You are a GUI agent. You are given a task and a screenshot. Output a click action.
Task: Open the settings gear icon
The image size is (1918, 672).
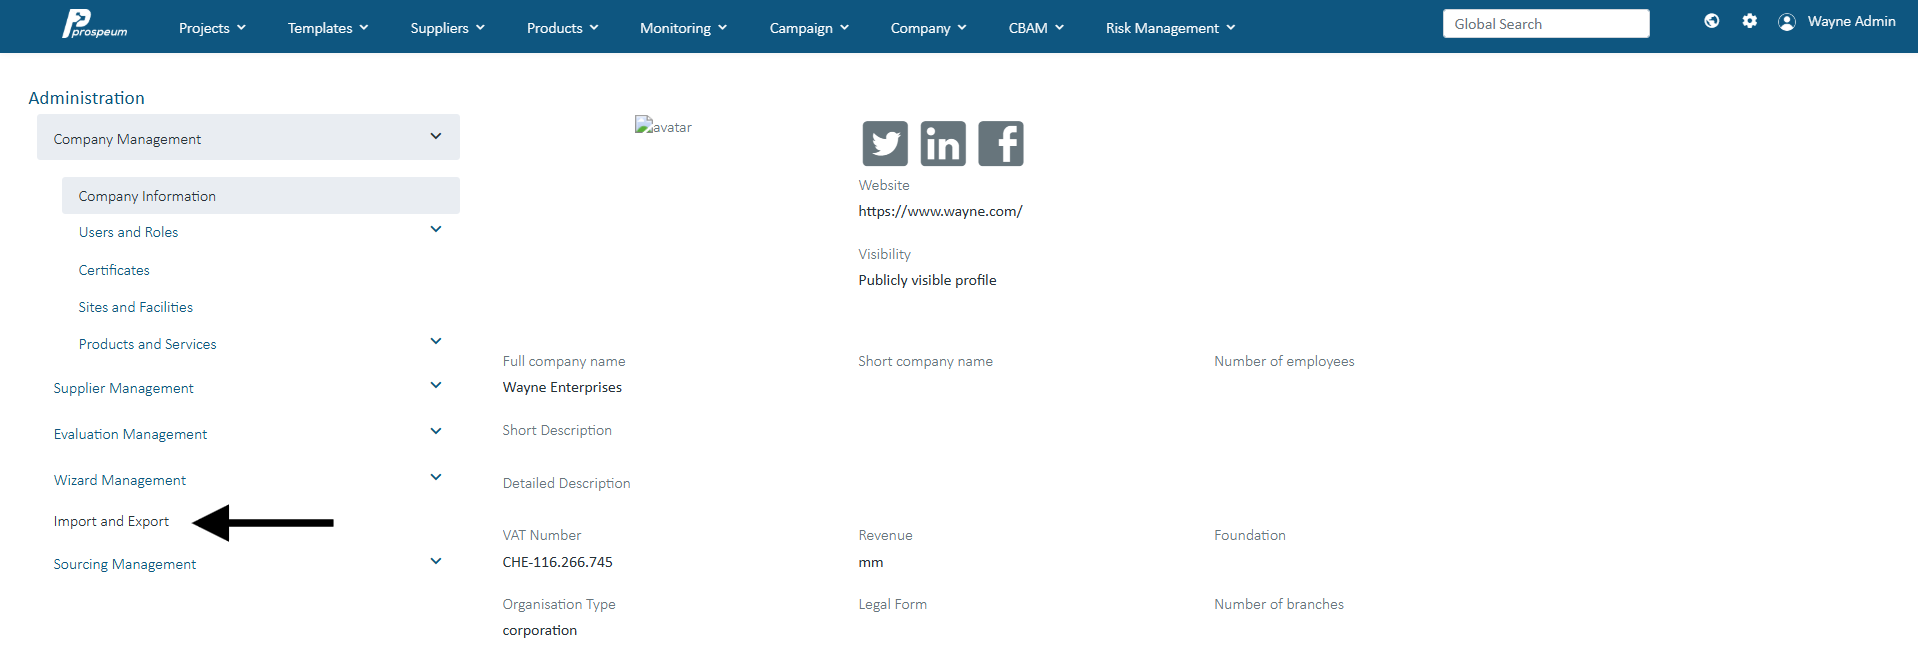coord(1749,21)
